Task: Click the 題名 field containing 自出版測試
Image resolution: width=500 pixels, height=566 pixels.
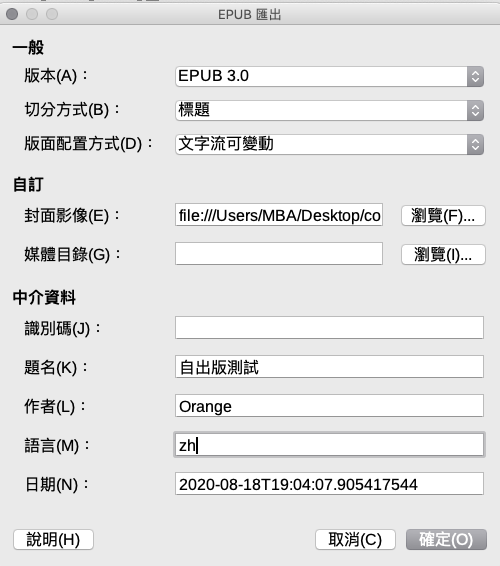Action: click(x=329, y=367)
